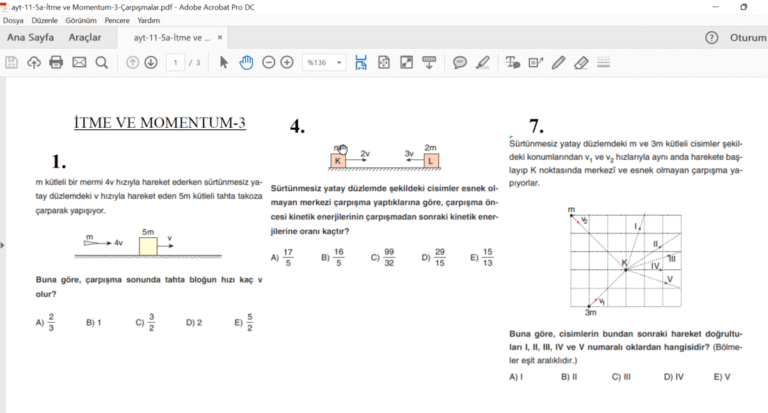The height and width of the screenshot is (413, 768).
Task: Go to previous page arrow
Action: click(x=132, y=63)
